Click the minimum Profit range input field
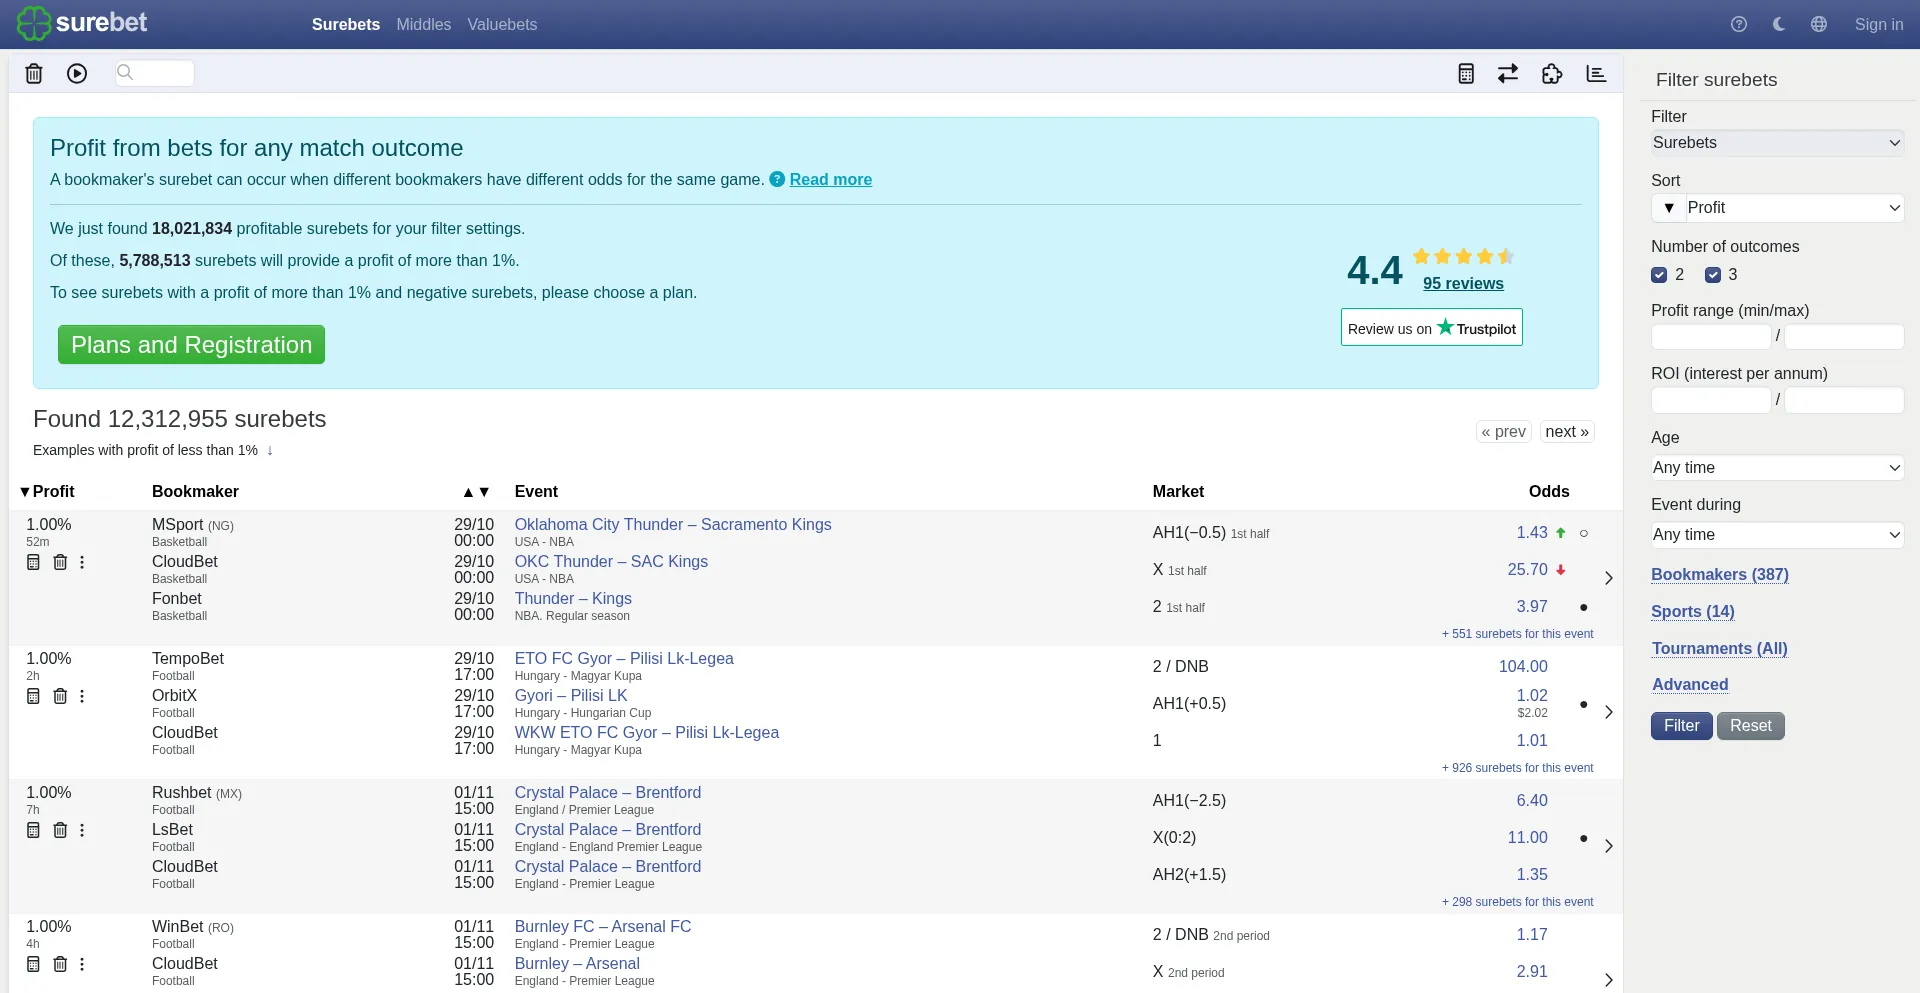 pos(1710,337)
